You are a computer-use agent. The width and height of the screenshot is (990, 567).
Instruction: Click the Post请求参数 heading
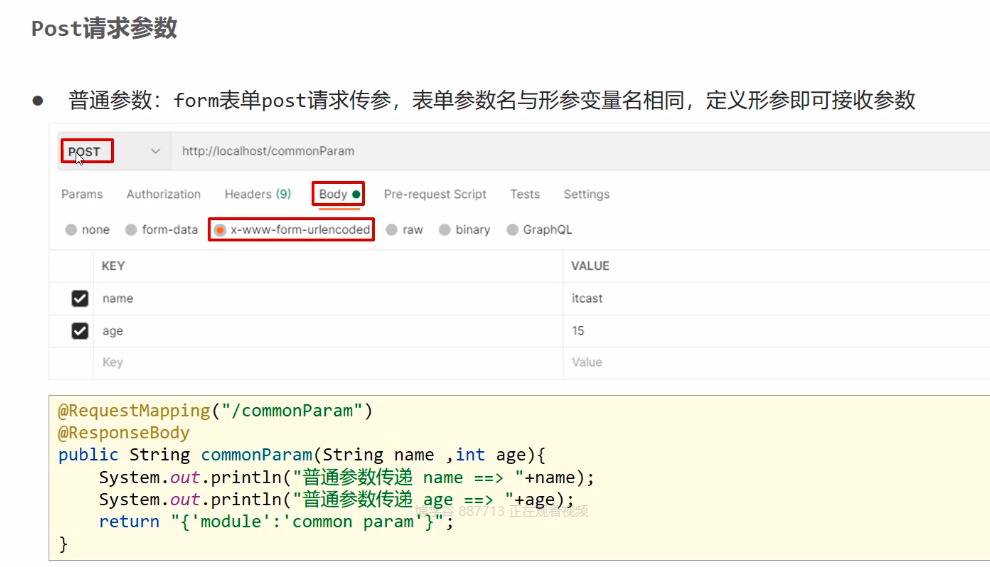coord(104,28)
